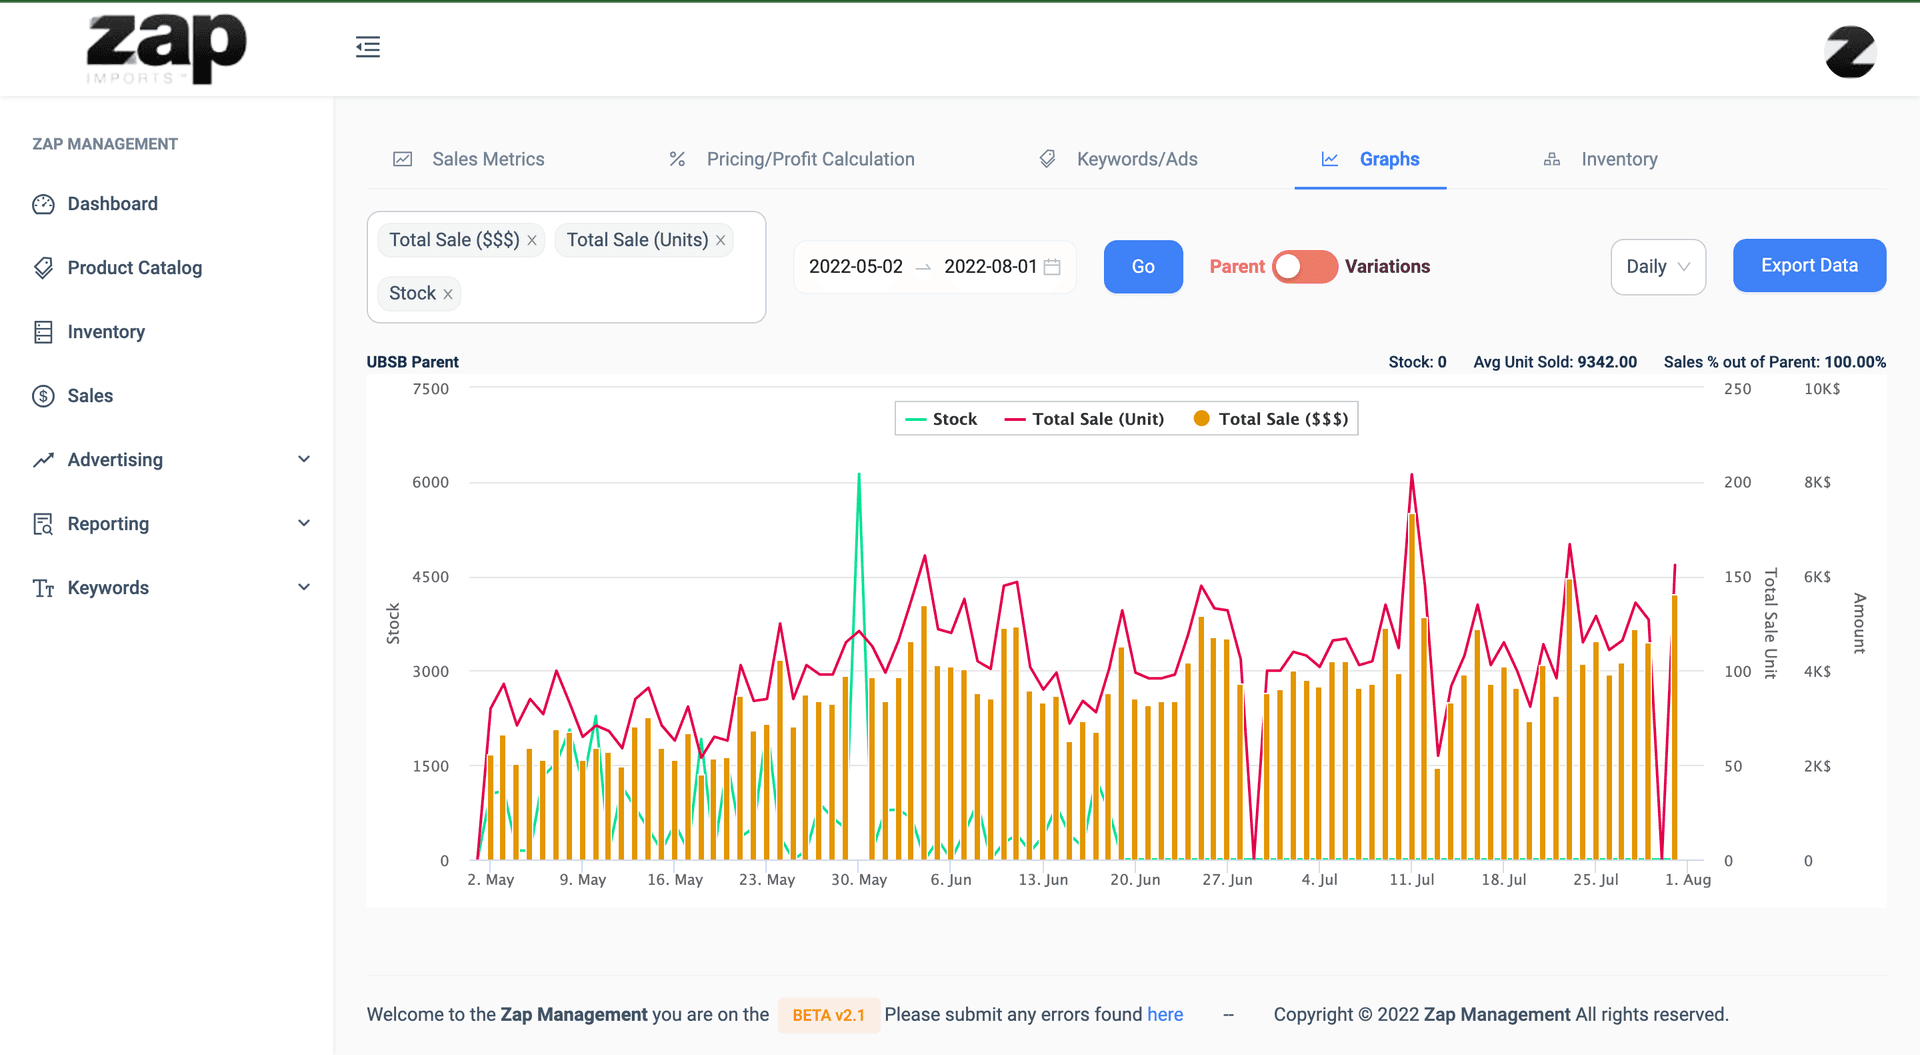The width and height of the screenshot is (1920, 1055).
Task: Click the Inventory list icon in sidebar
Action: point(43,332)
